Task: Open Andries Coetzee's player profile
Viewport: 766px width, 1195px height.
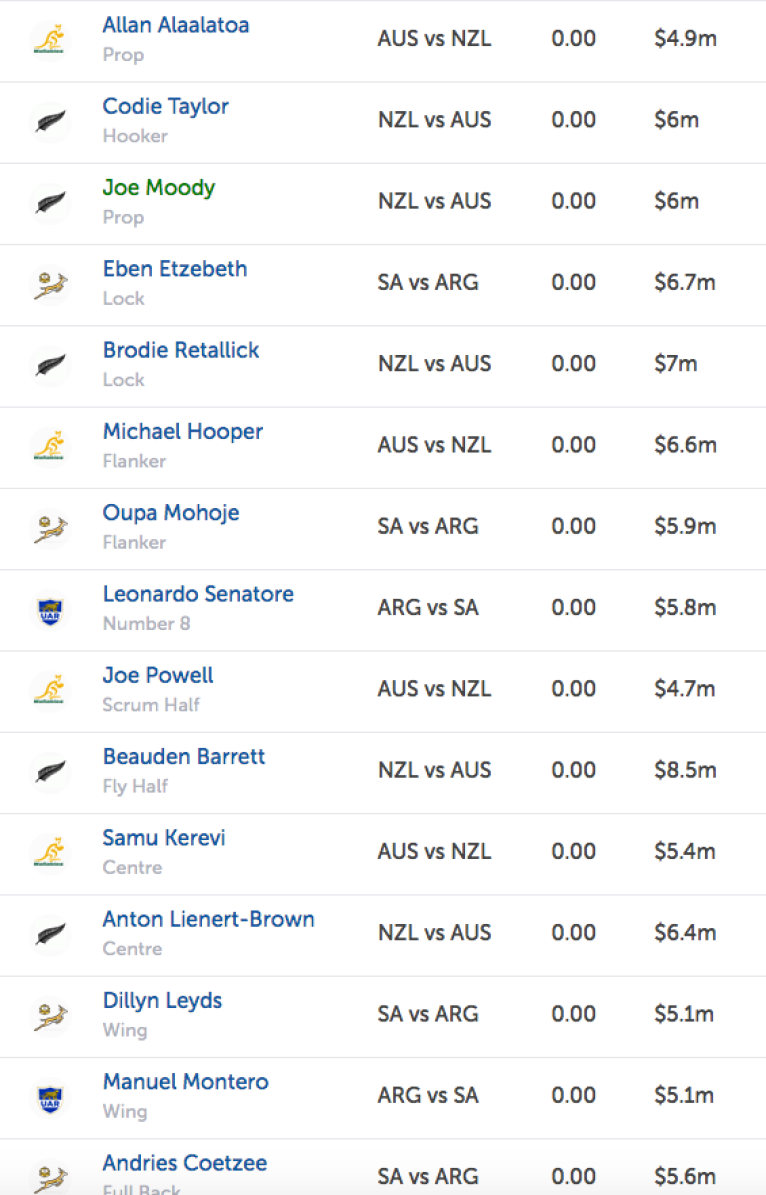Action: [x=185, y=1163]
